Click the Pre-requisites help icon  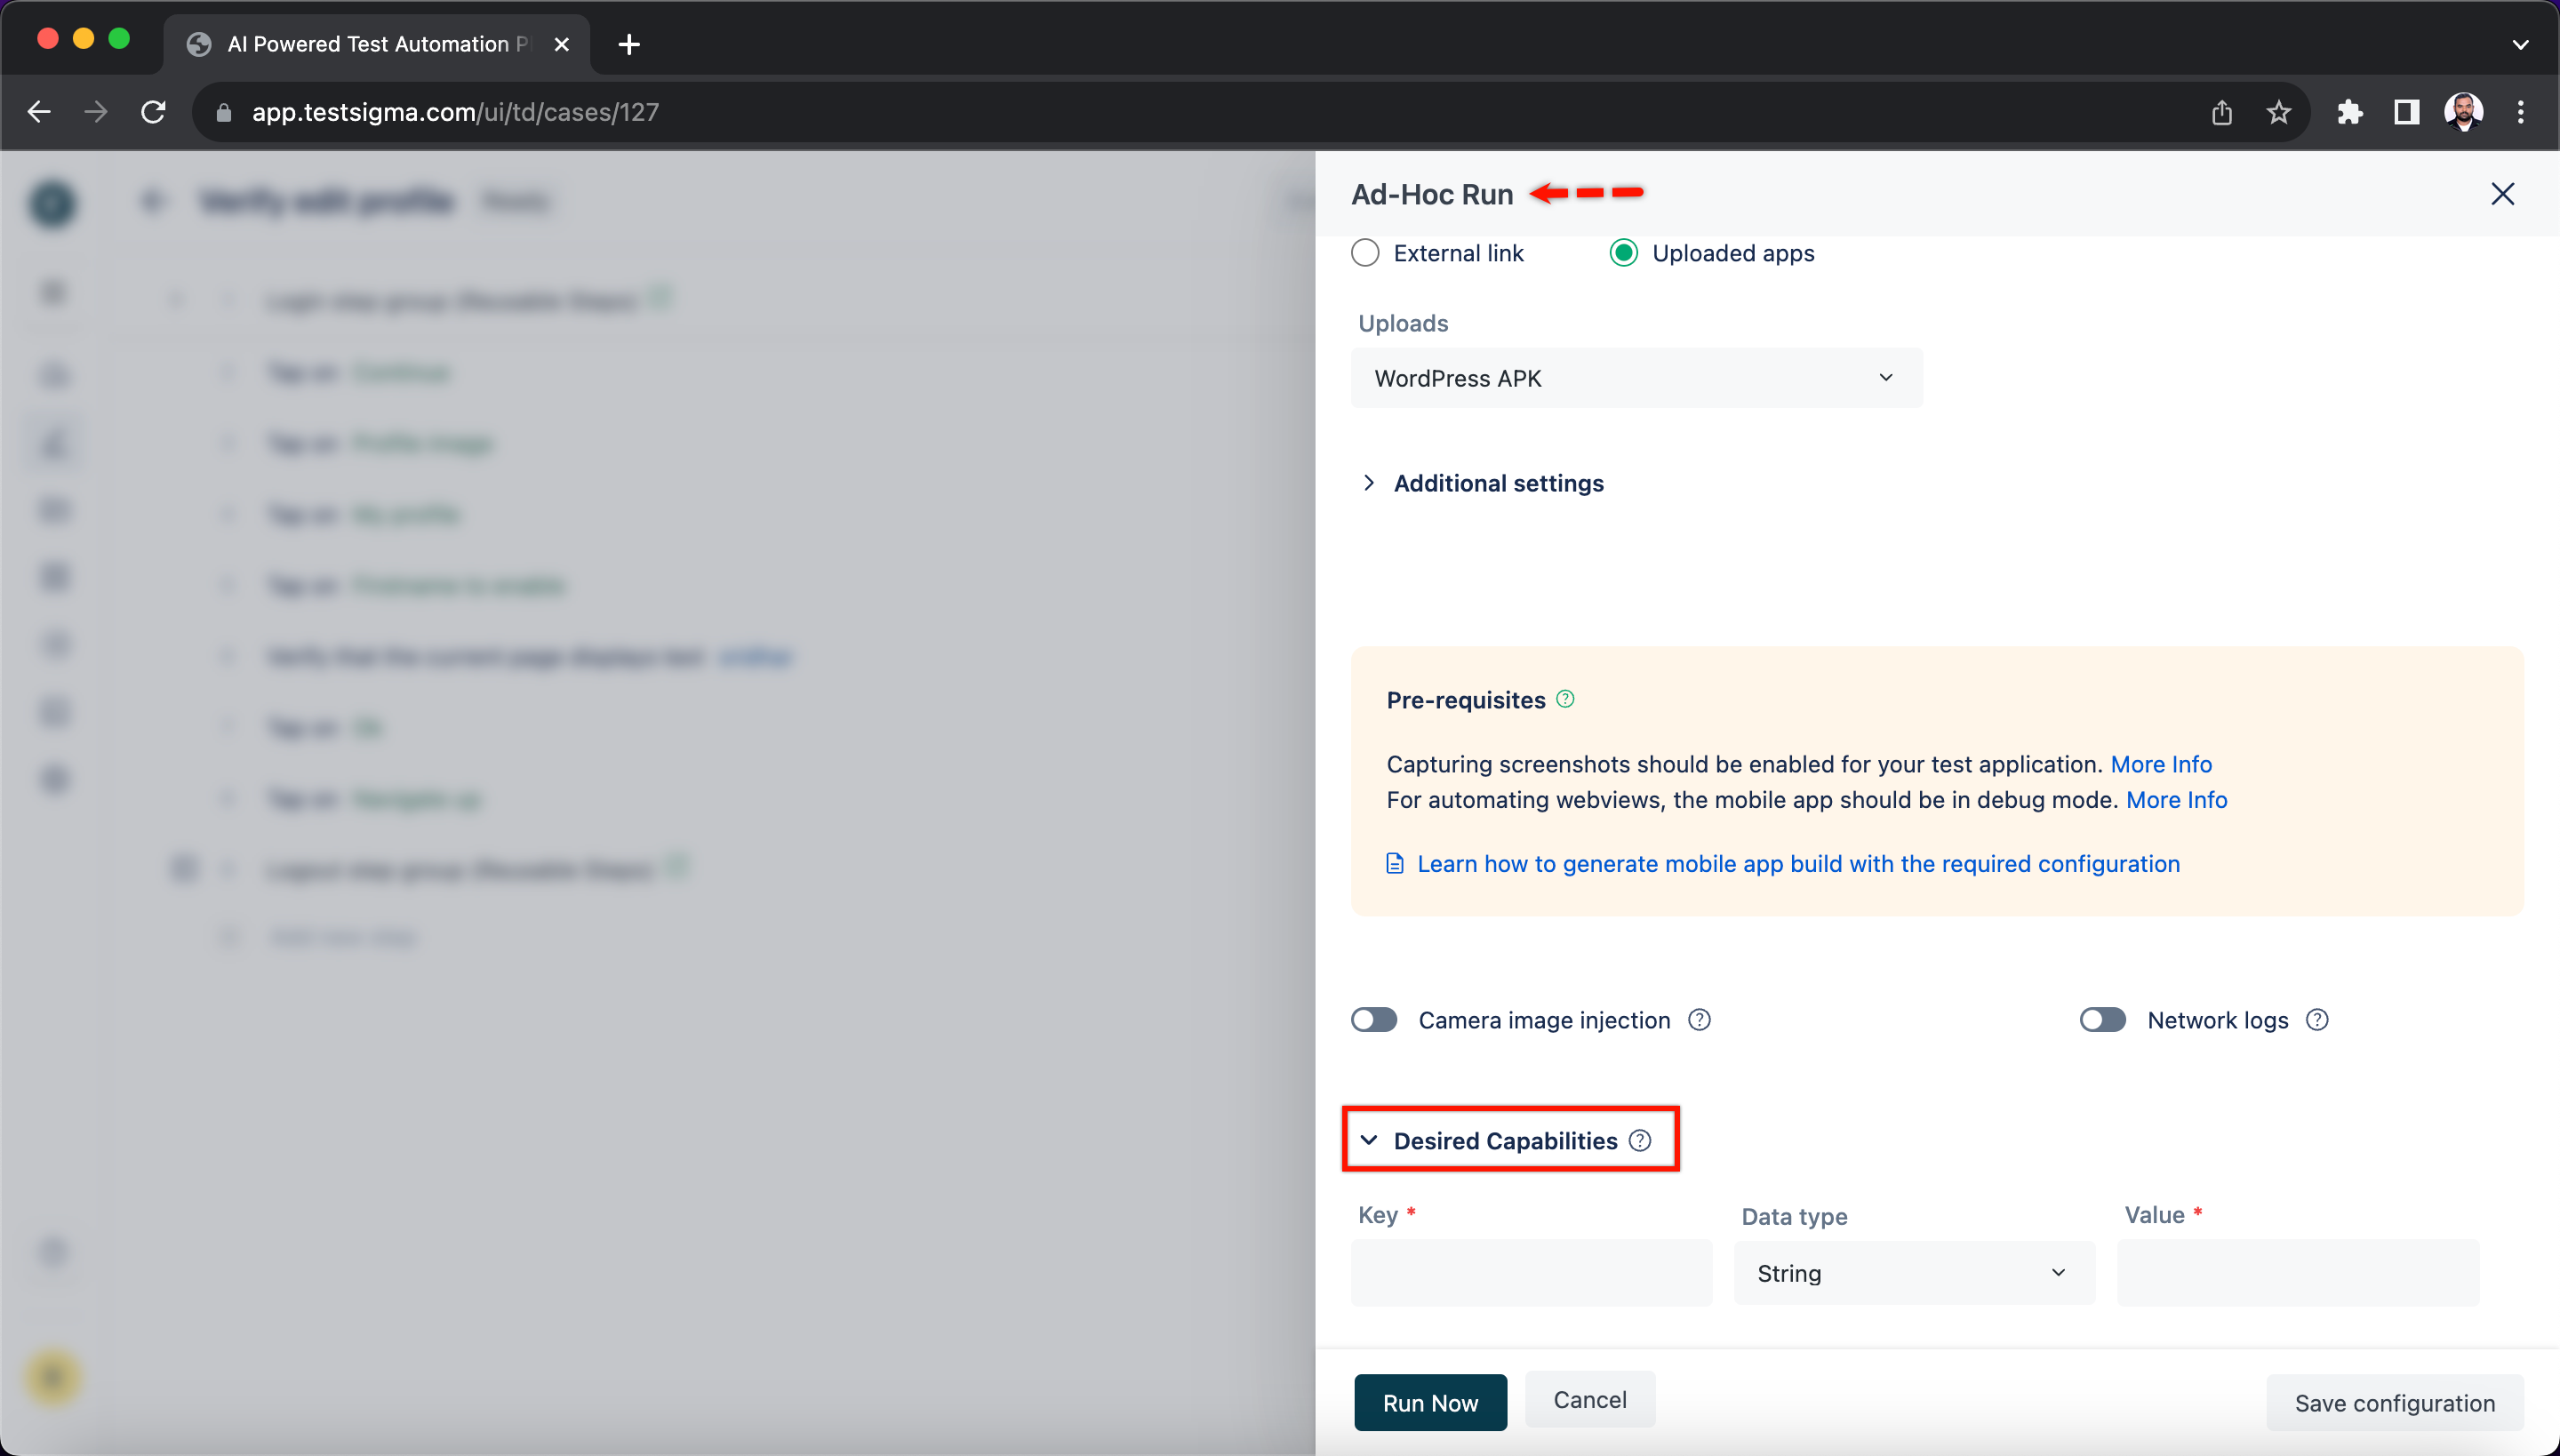click(x=1566, y=699)
